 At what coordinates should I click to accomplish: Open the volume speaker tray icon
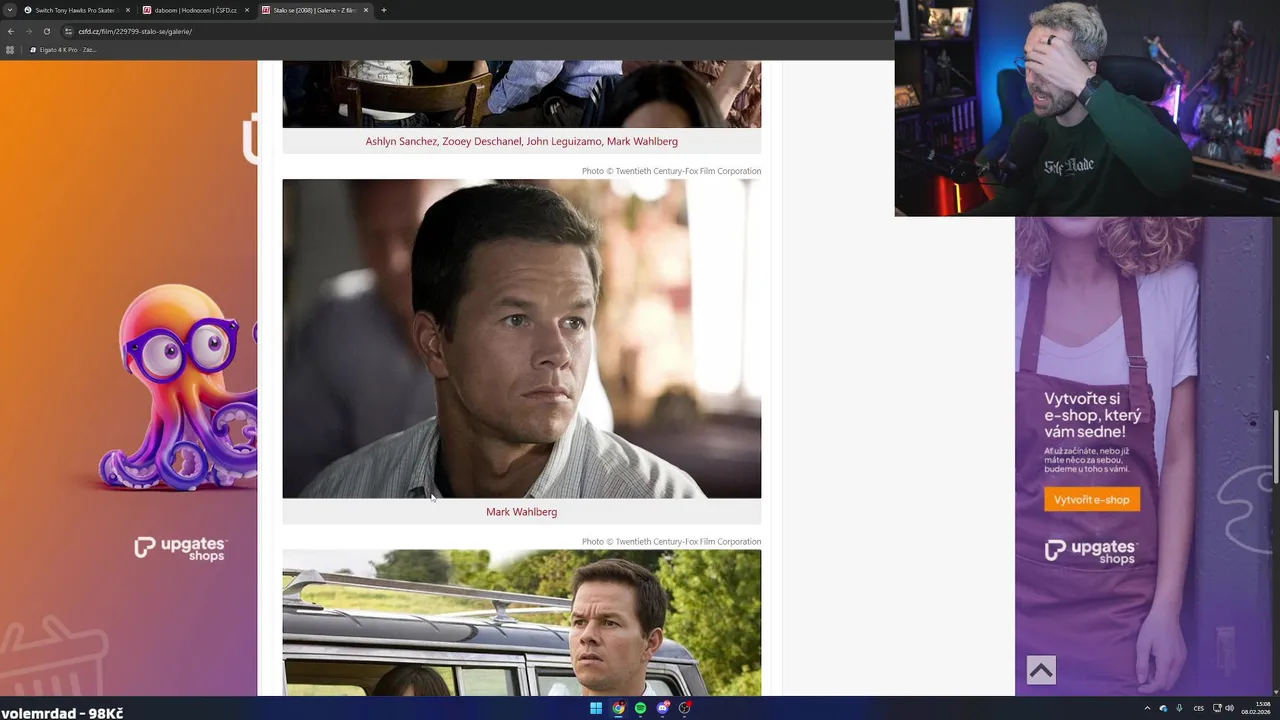(1229, 708)
